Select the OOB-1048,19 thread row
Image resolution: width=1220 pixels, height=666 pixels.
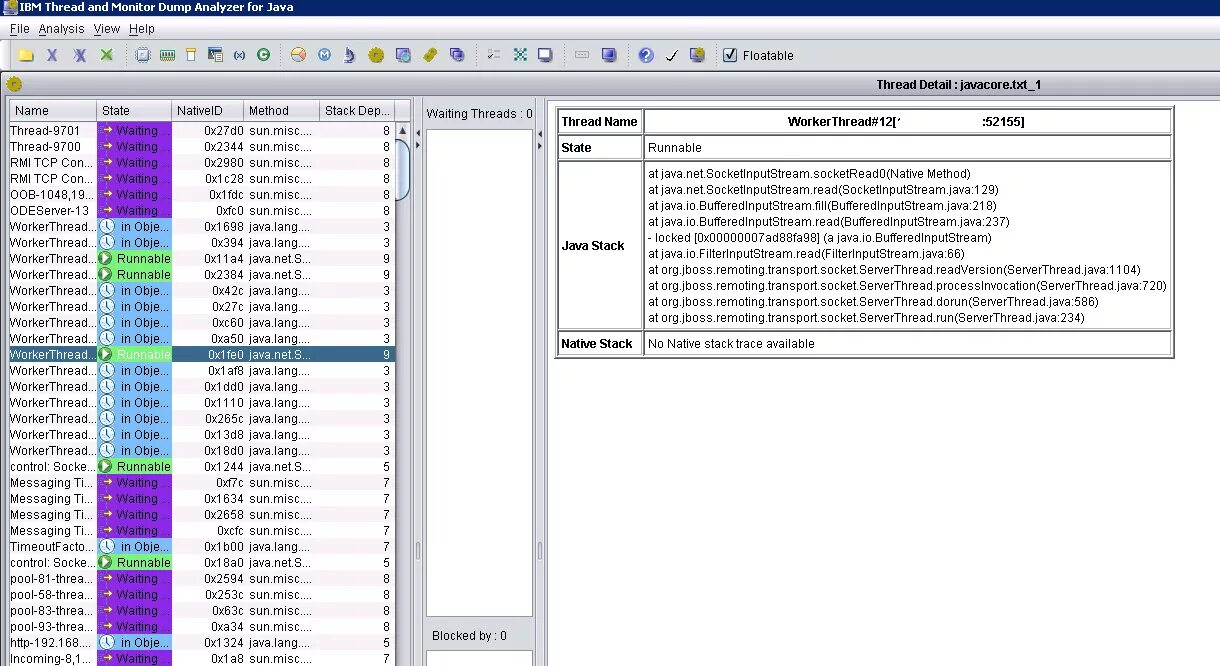point(202,194)
